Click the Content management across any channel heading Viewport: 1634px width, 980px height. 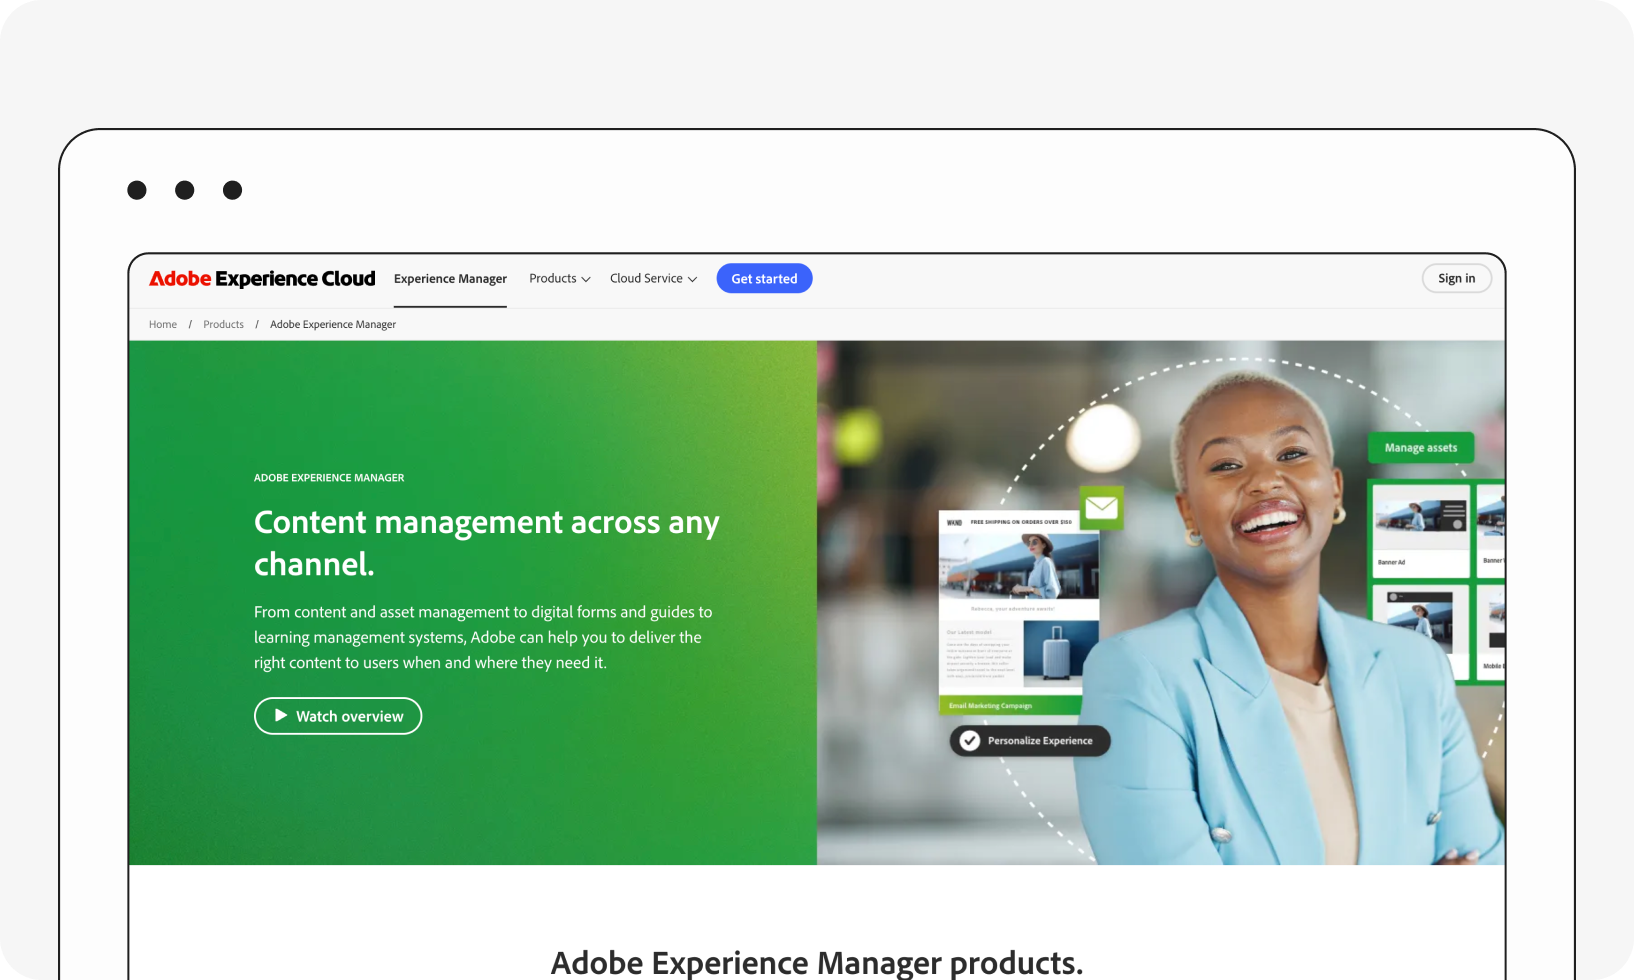pyautogui.click(x=487, y=543)
